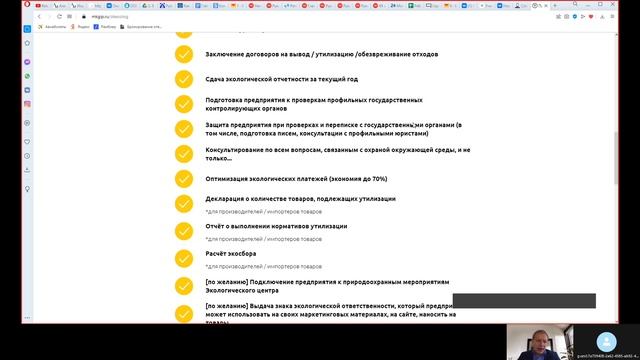The image size is (640, 360).
Task: Open the Авиабилеты bookmark
Action: click(52, 27)
